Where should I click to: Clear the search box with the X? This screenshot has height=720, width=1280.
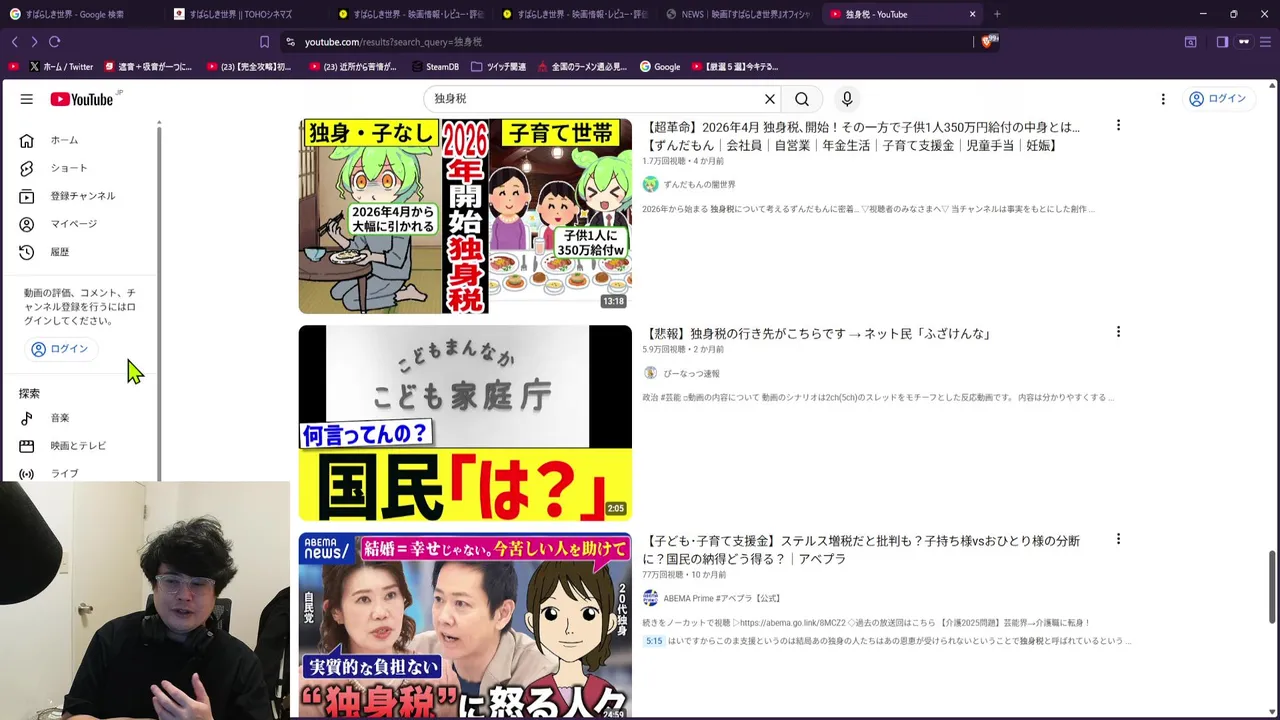[770, 99]
